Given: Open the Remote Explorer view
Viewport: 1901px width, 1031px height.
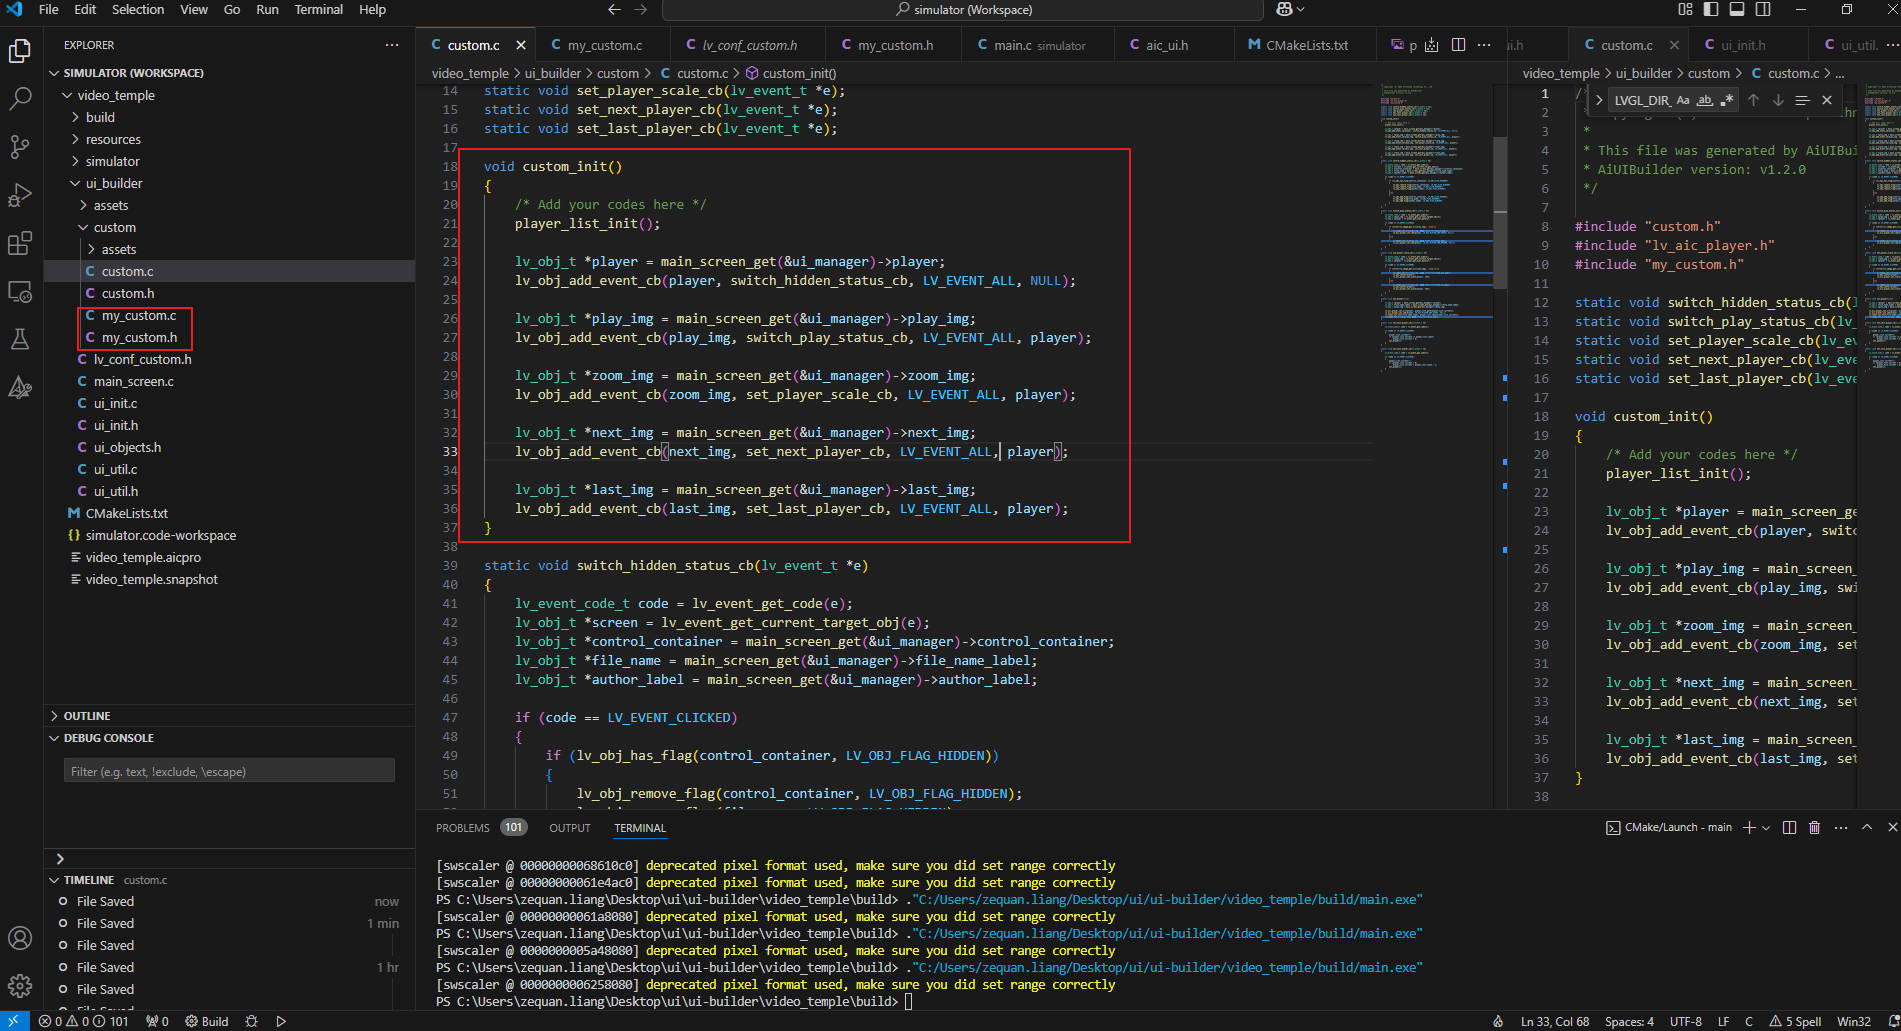Looking at the screenshot, I should click(x=20, y=291).
